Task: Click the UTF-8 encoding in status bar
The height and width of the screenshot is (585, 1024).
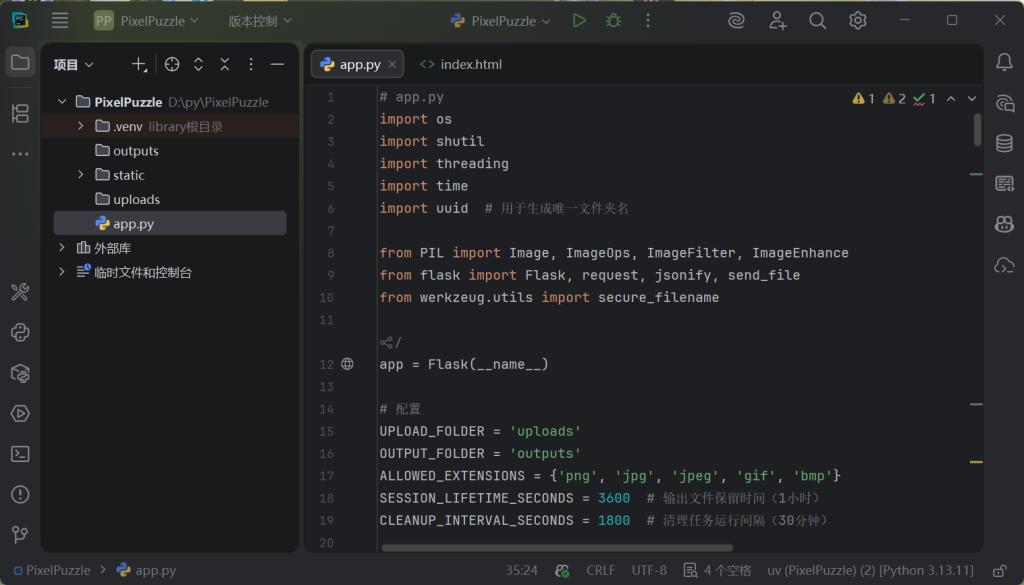Action: [x=649, y=570]
